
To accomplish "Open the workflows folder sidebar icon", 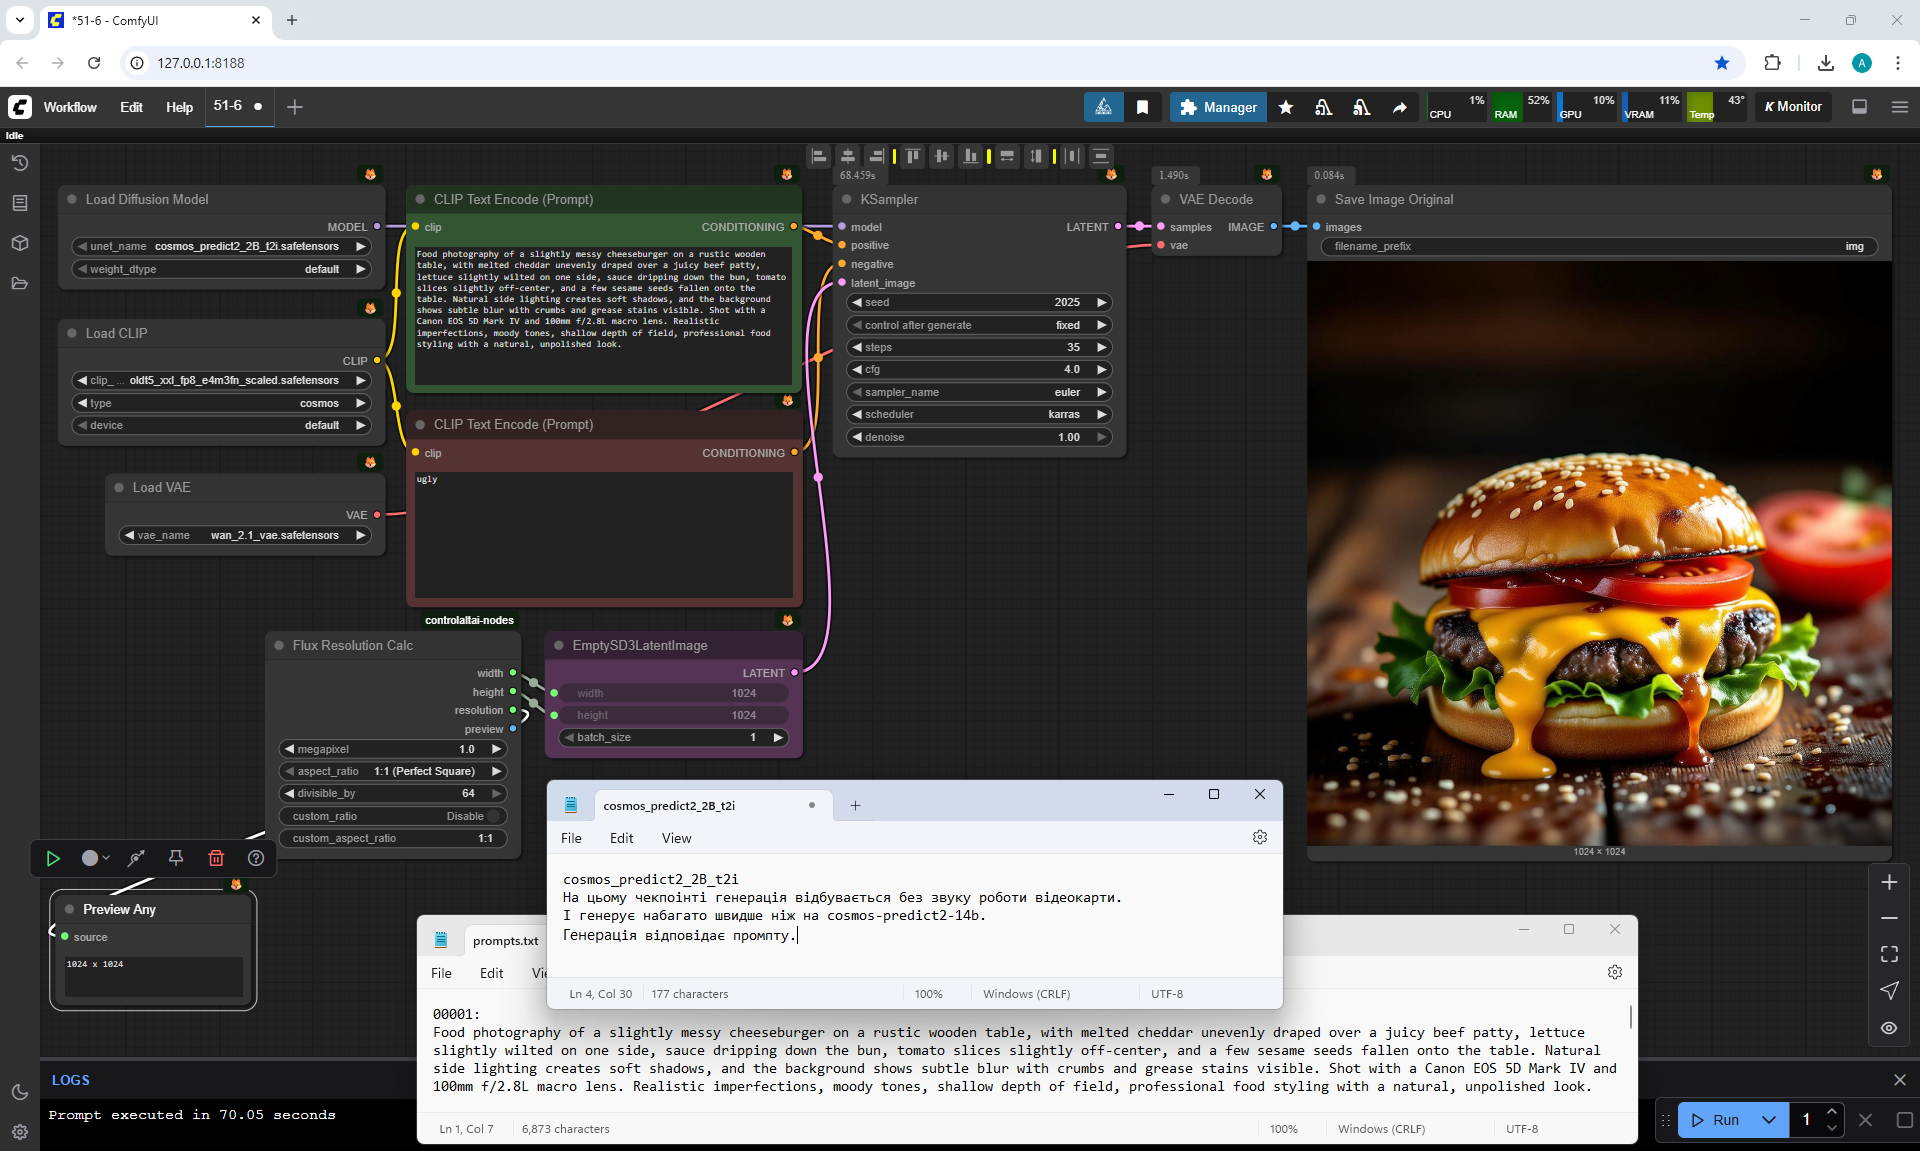I will [x=19, y=283].
